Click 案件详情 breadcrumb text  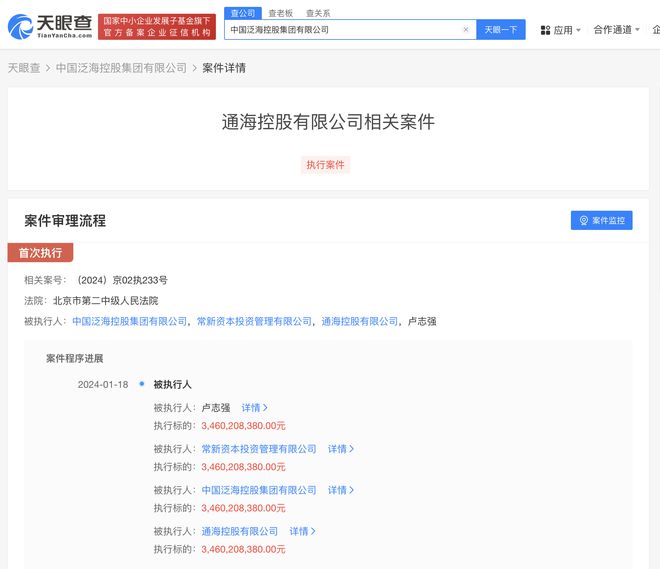click(224, 68)
